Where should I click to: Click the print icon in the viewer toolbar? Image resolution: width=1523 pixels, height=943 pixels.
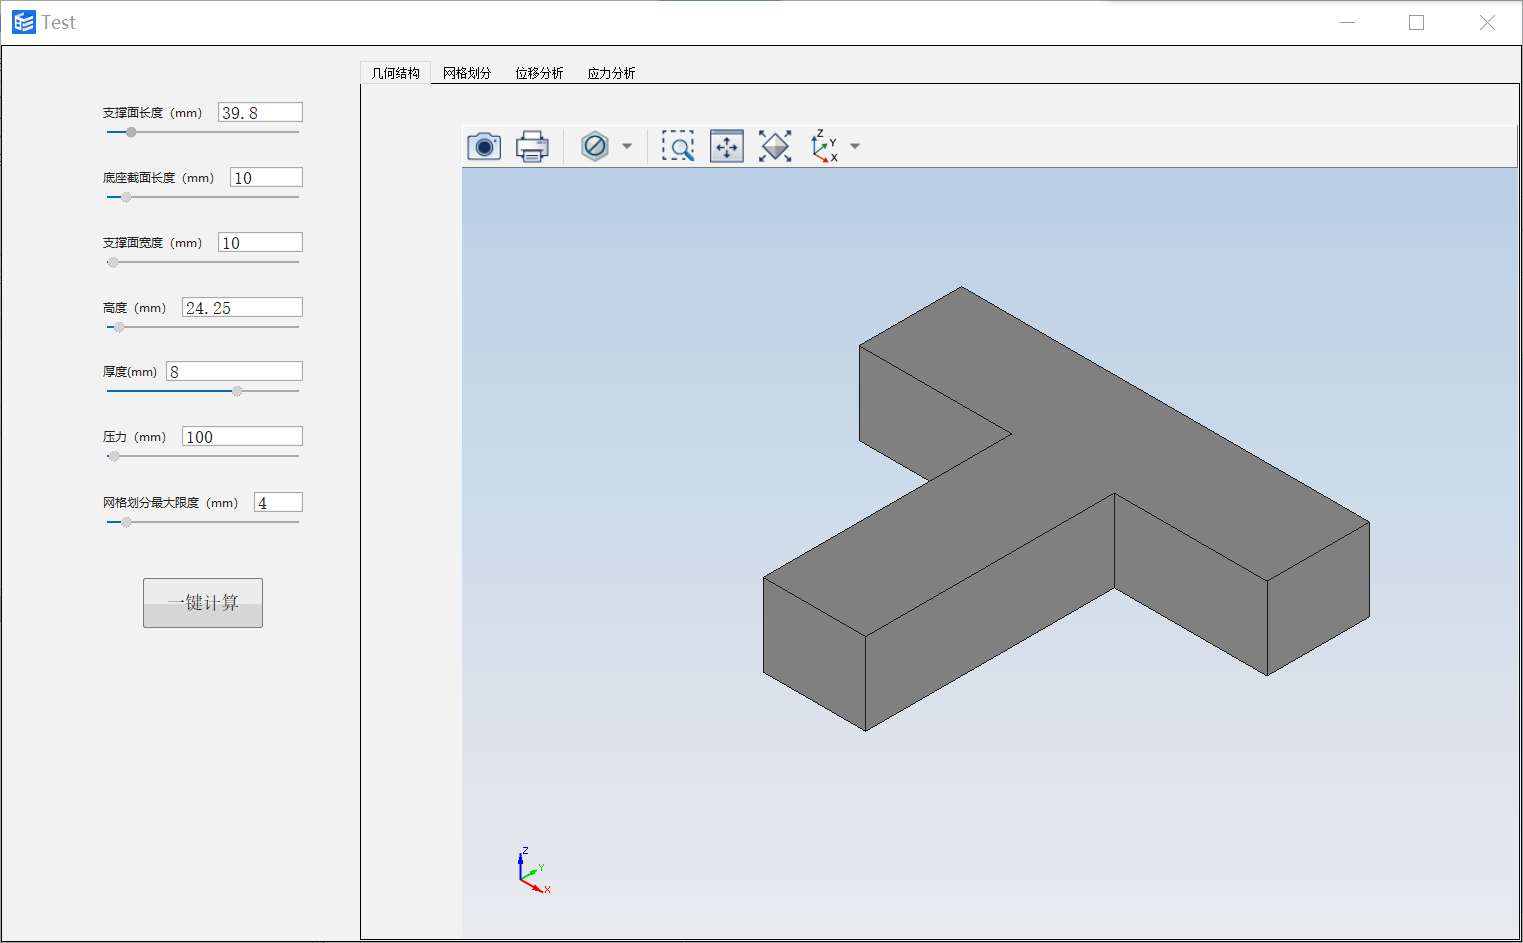point(532,146)
